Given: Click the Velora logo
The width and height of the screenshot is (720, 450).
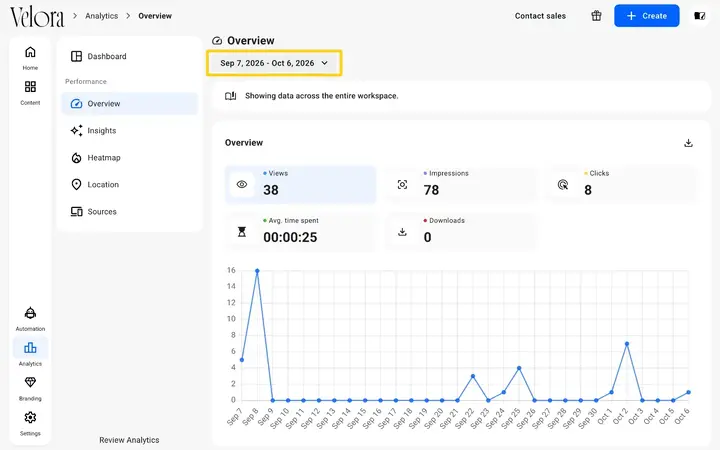Looking at the screenshot, I should pyautogui.click(x=37, y=17).
